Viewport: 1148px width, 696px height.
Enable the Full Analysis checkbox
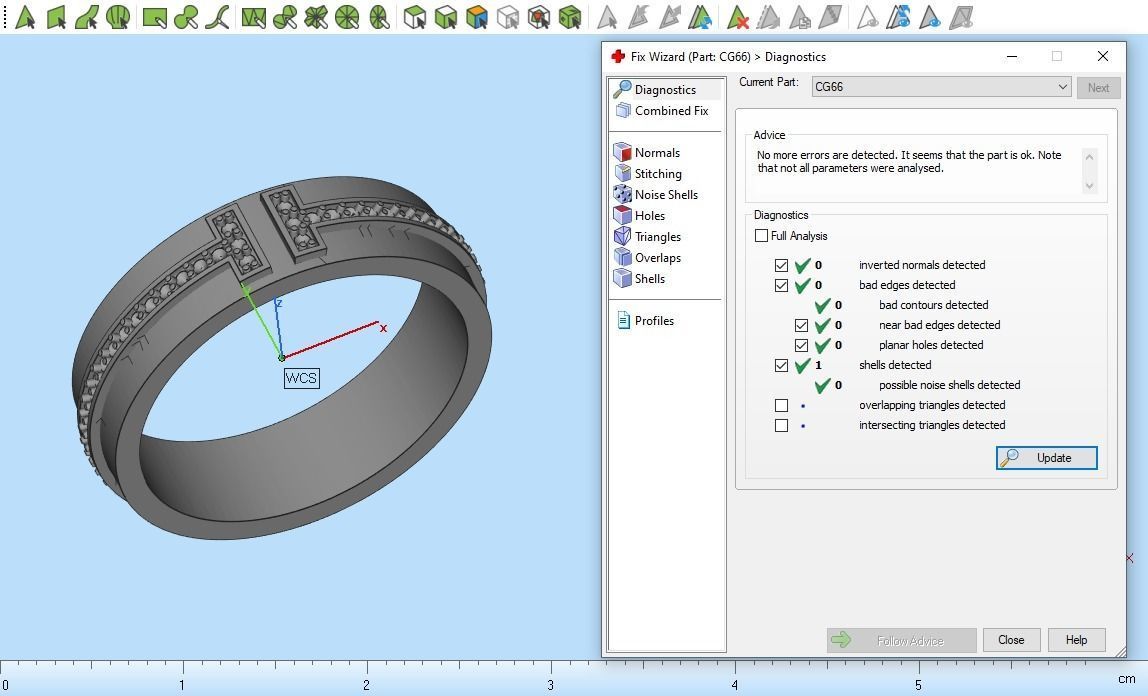pyautogui.click(x=761, y=236)
